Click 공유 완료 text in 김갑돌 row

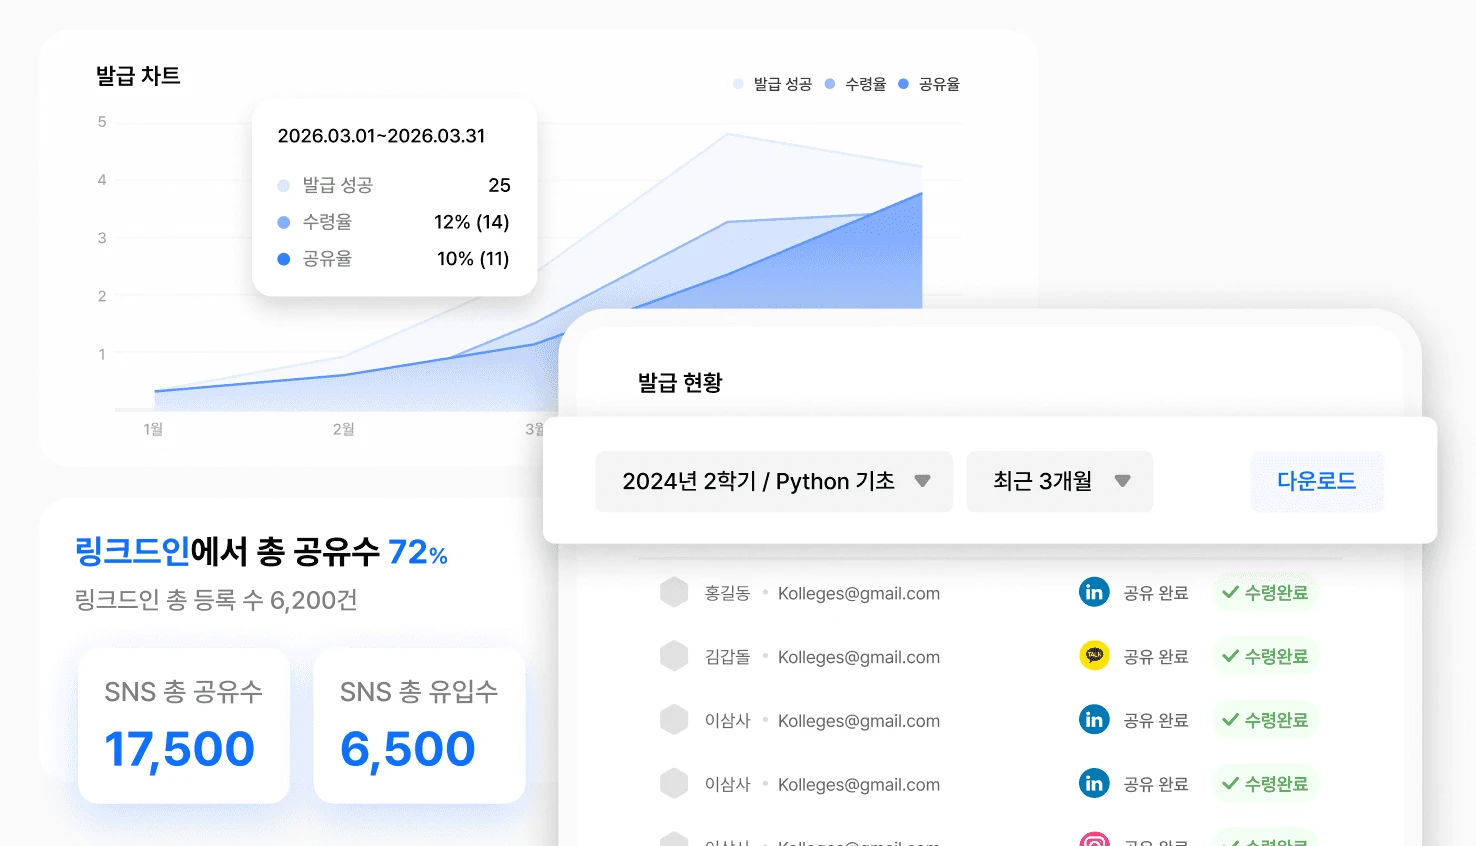tap(1156, 657)
